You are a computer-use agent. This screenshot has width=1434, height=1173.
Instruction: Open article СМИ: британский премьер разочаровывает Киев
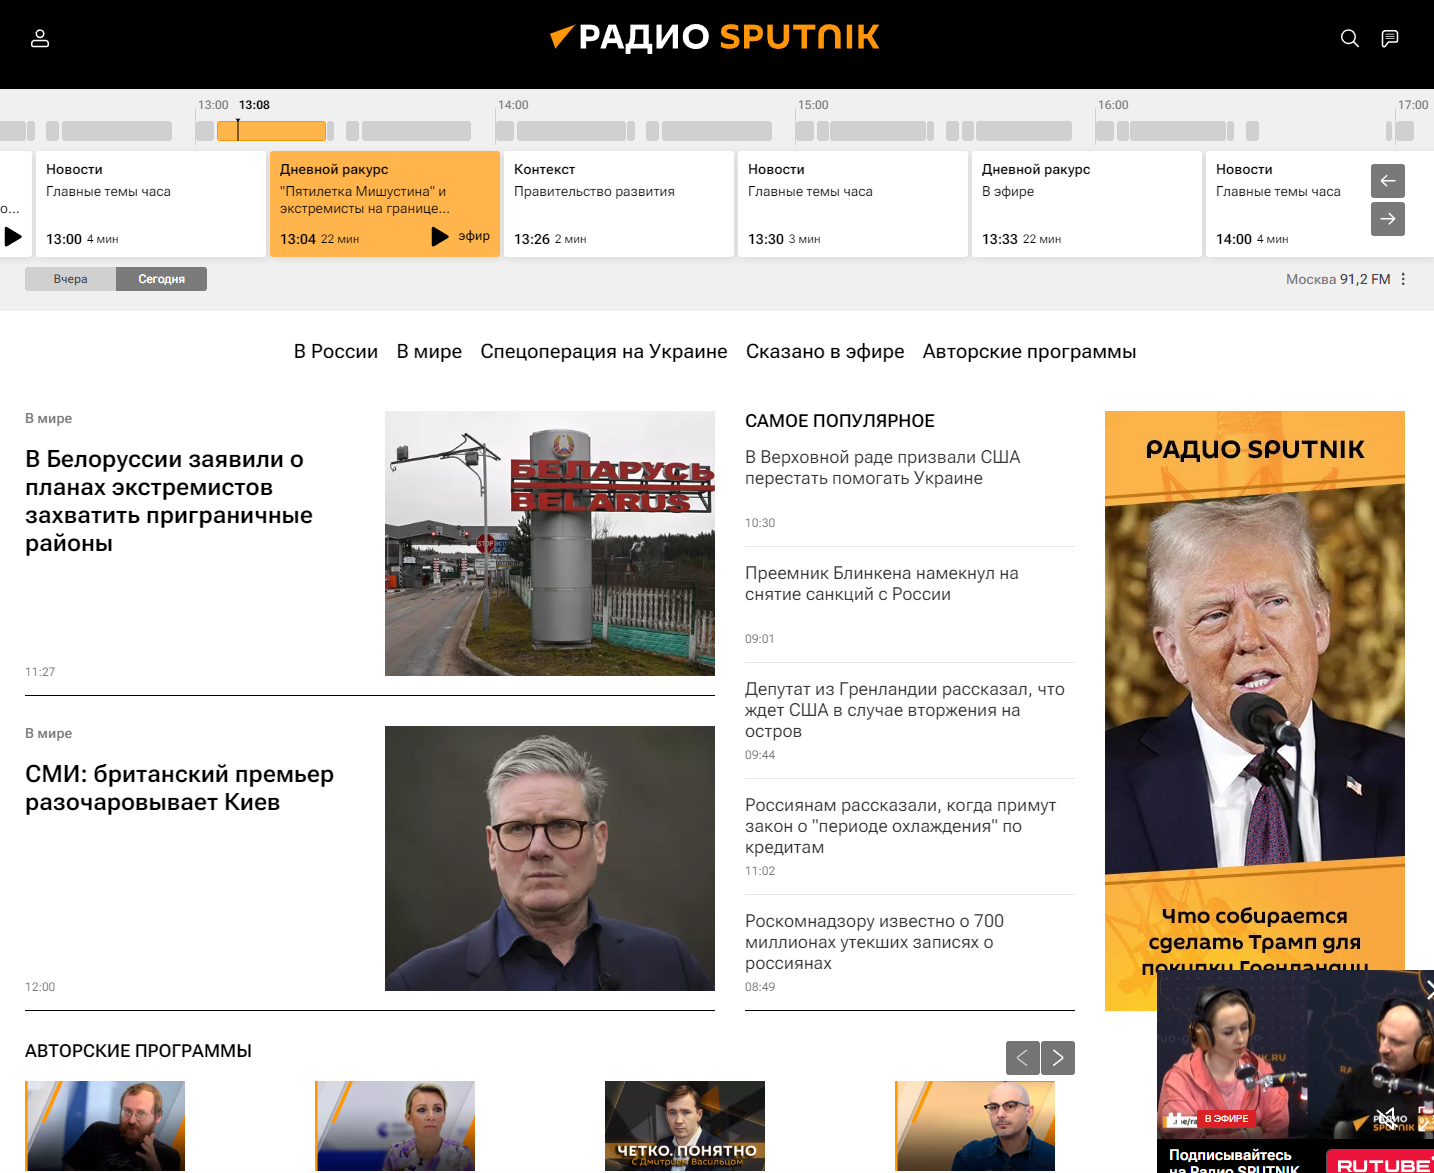[179, 788]
